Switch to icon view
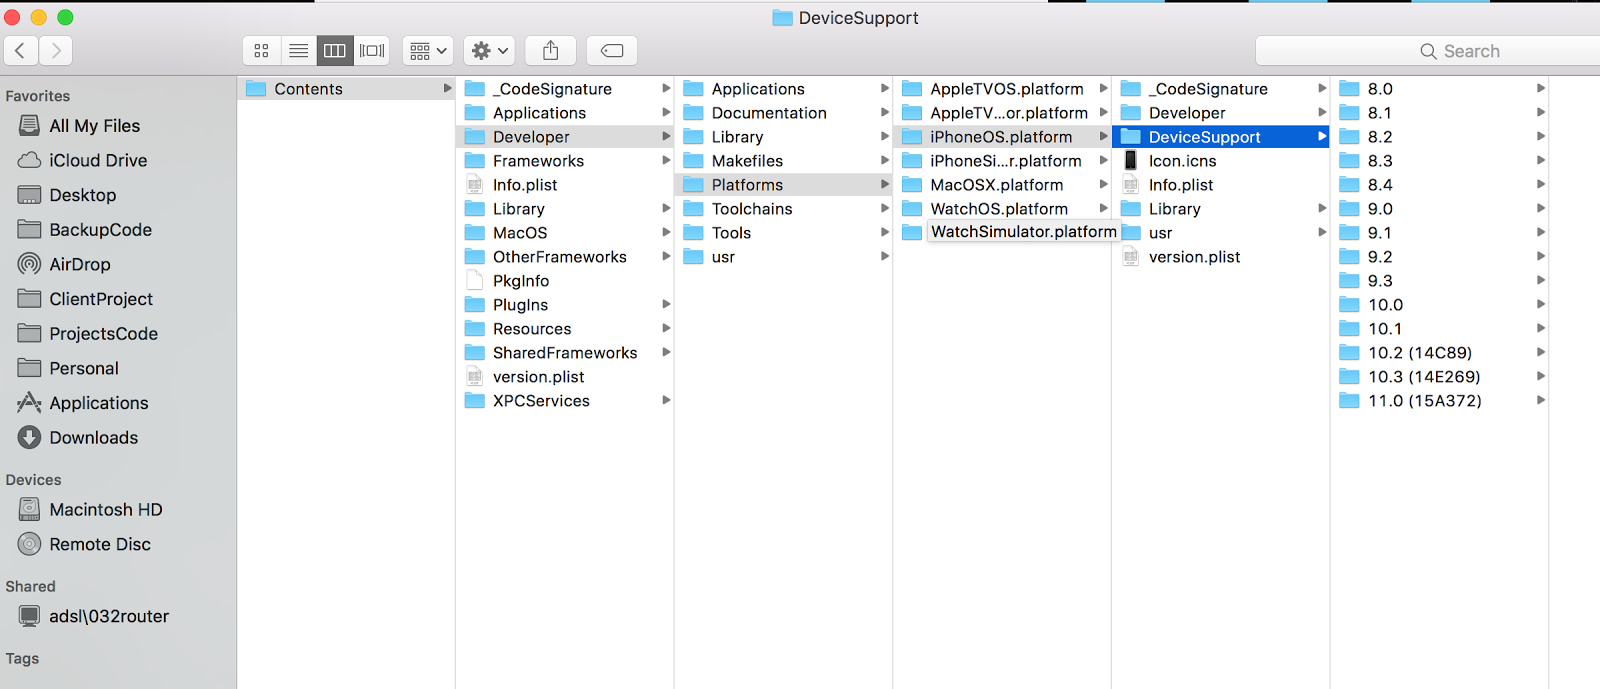Image resolution: width=1600 pixels, height=689 pixels. (x=261, y=51)
